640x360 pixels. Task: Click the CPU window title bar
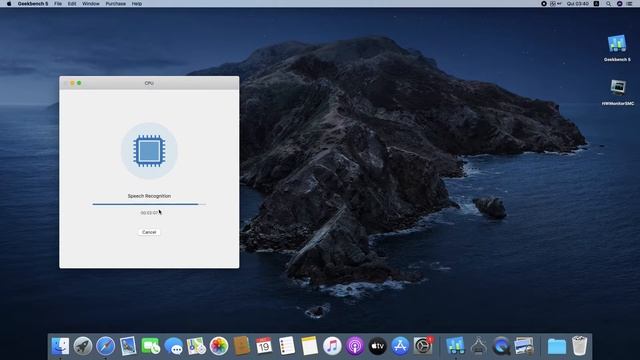tap(149, 83)
